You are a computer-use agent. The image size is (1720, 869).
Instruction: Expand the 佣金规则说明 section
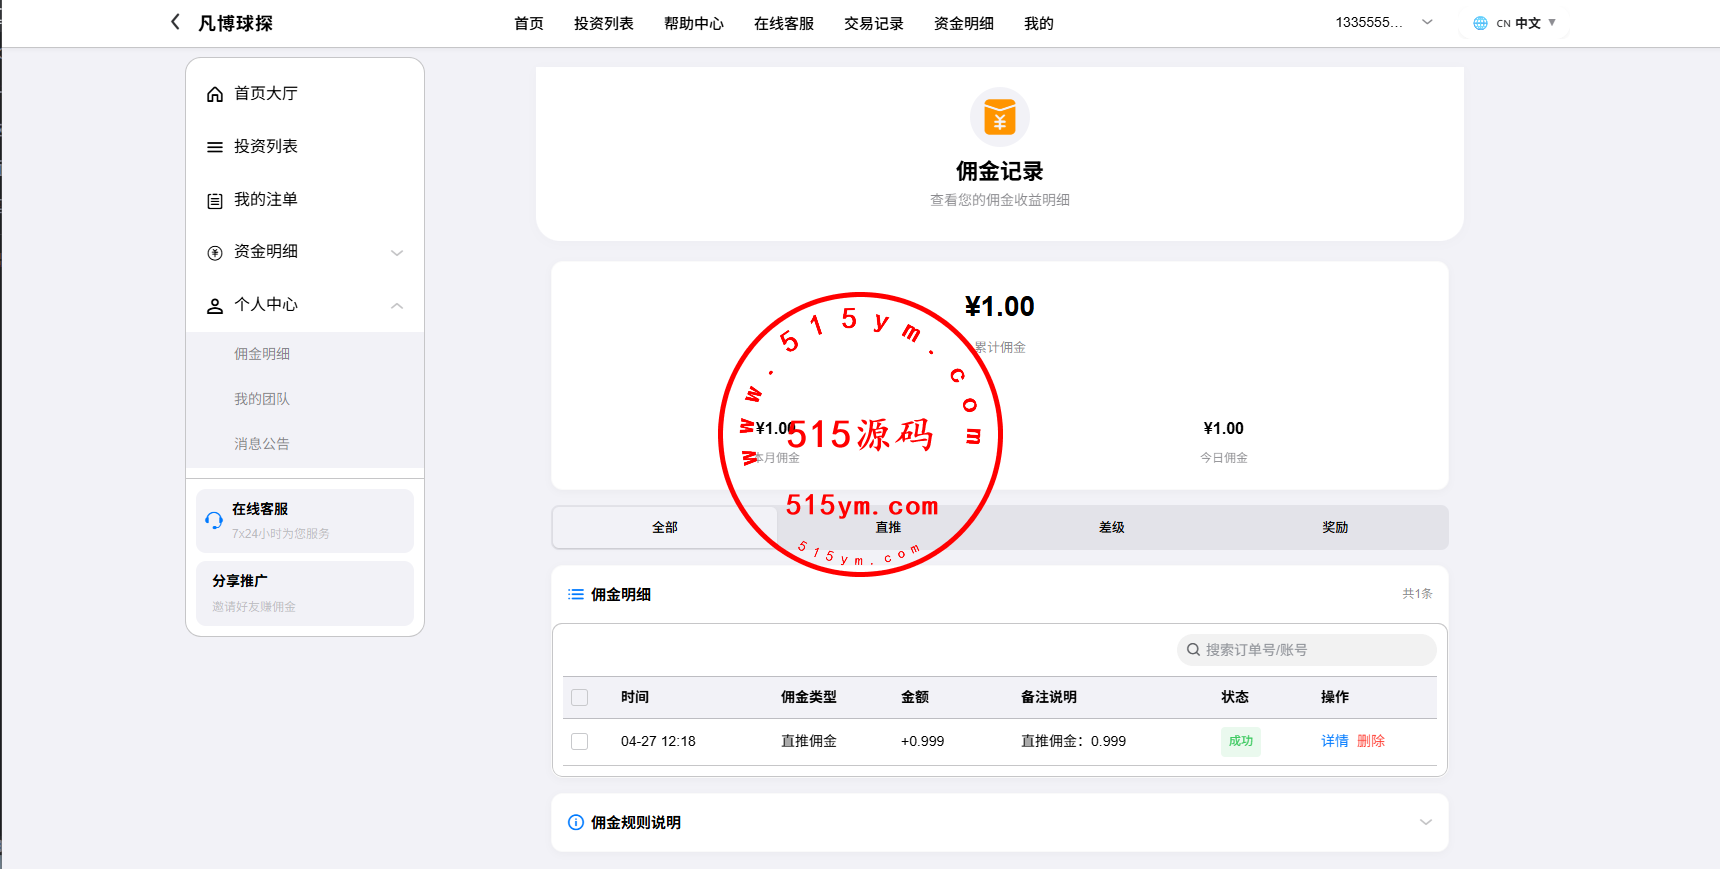click(1425, 822)
